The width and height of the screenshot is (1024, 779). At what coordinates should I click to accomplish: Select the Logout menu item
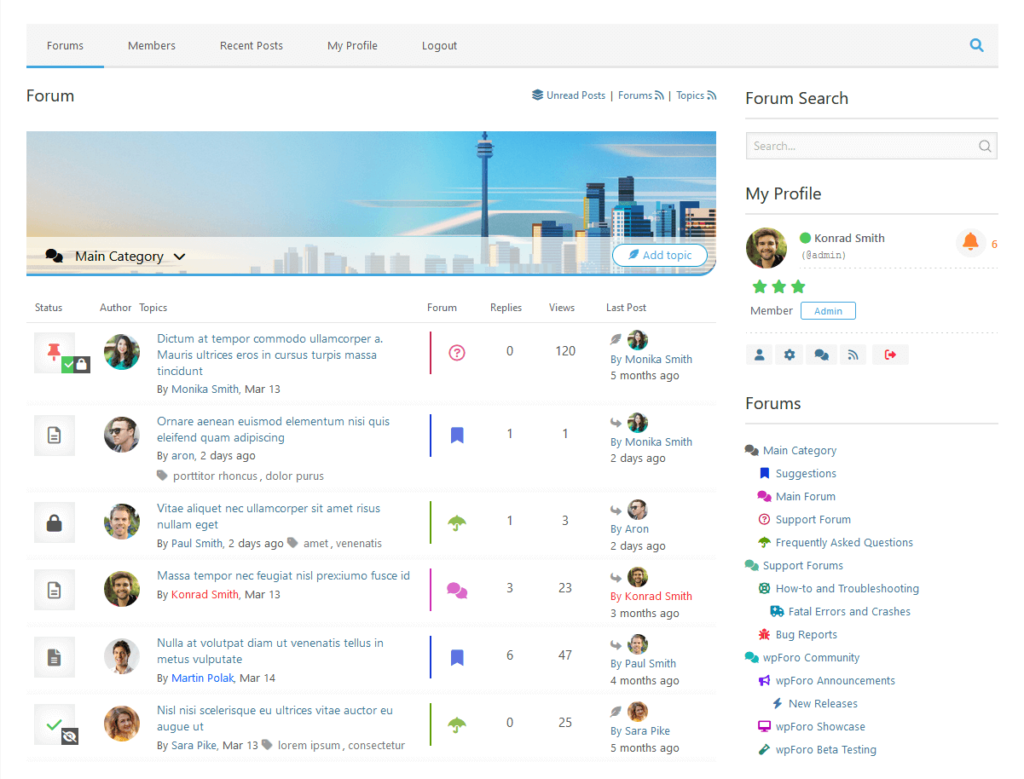point(440,46)
